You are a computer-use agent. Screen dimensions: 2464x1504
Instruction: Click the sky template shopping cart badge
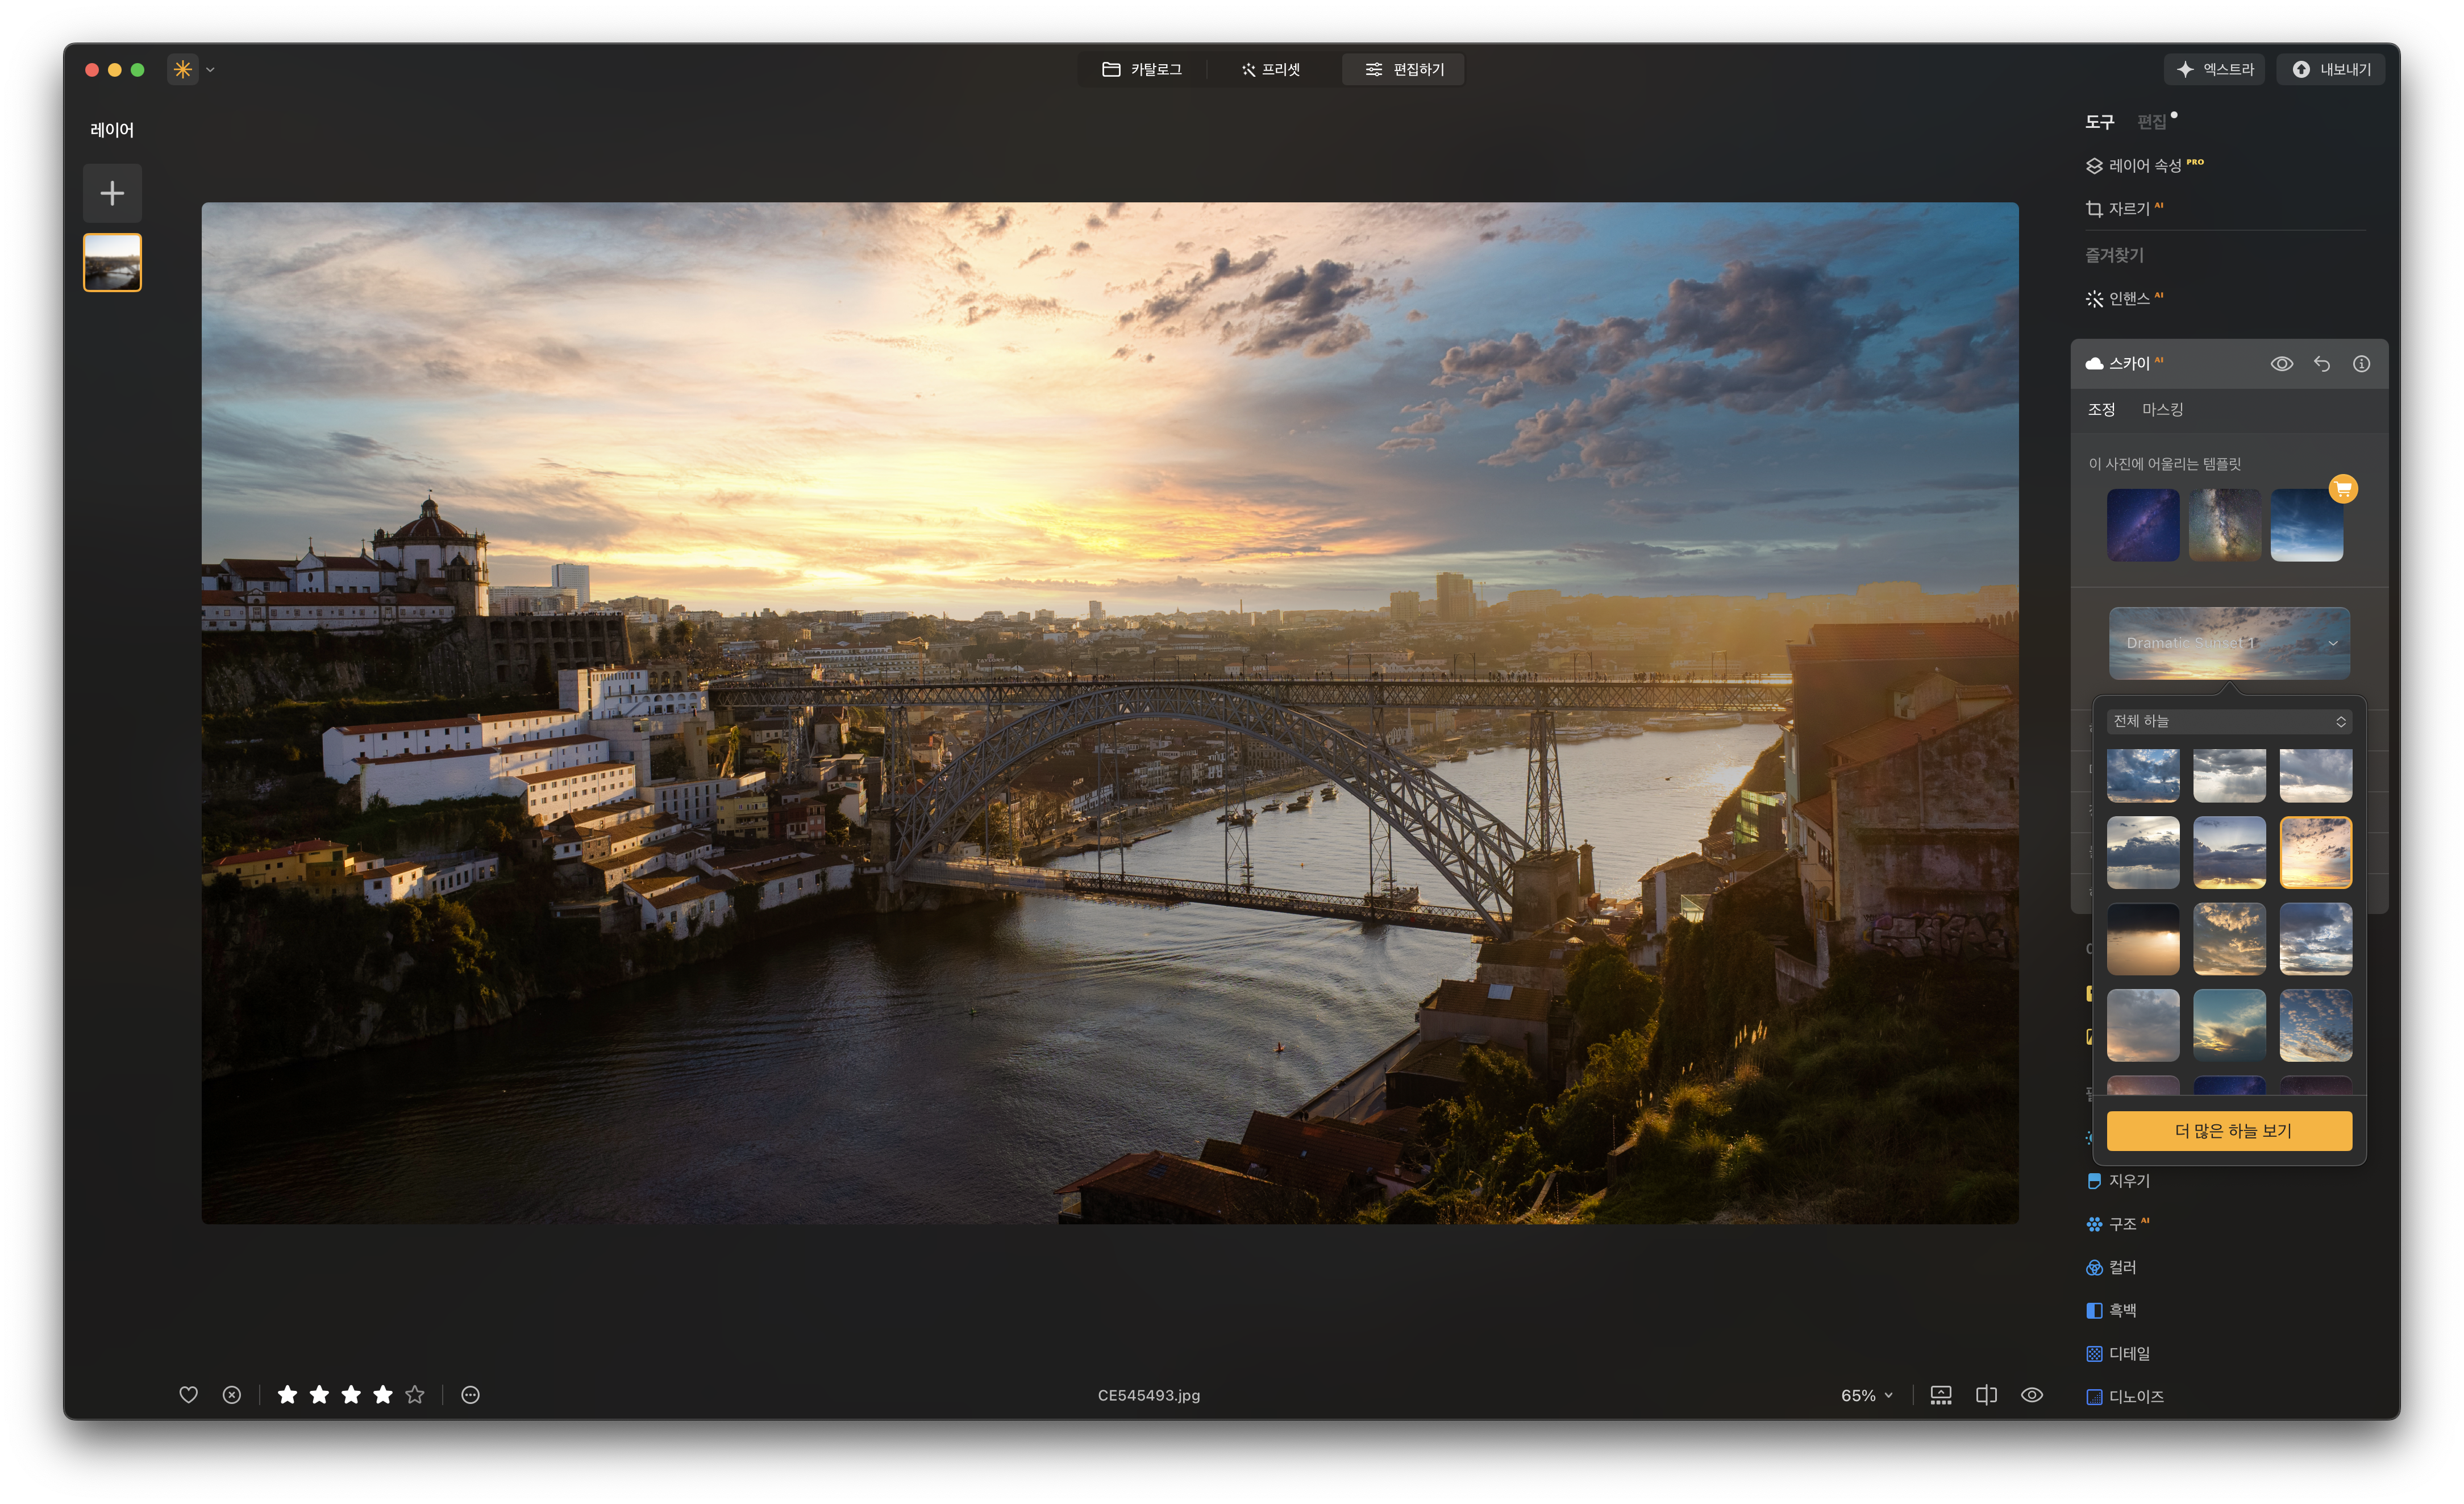click(x=2343, y=488)
